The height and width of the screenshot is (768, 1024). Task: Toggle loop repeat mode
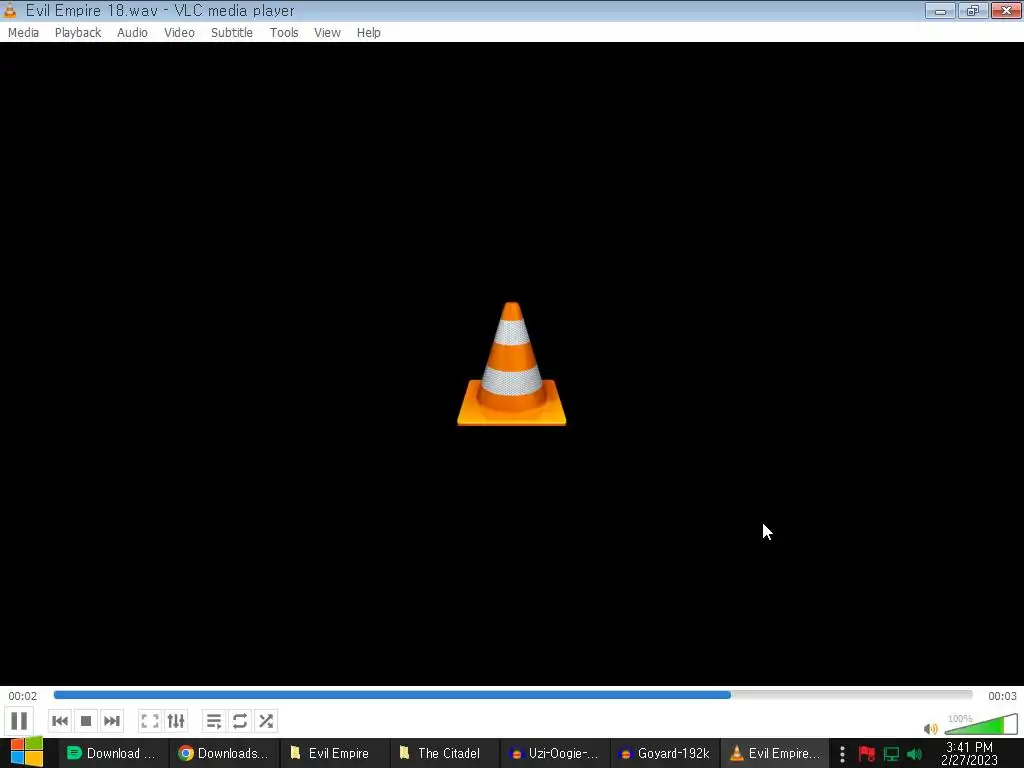[x=240, y=721]
